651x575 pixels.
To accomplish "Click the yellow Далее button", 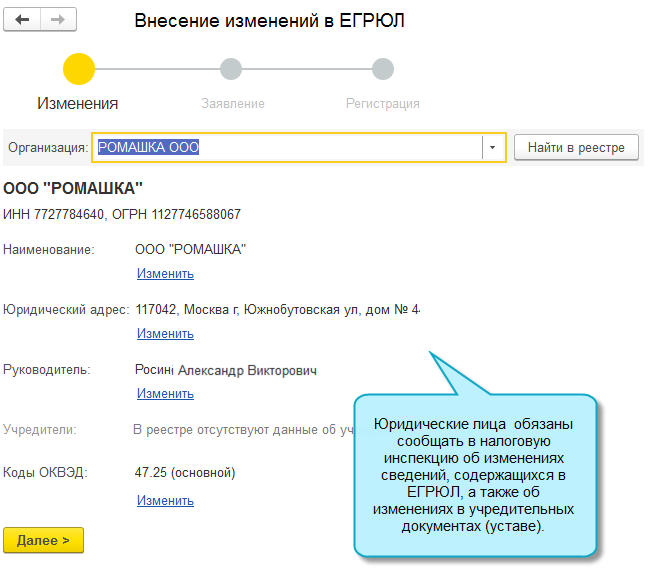I will 44,540.
